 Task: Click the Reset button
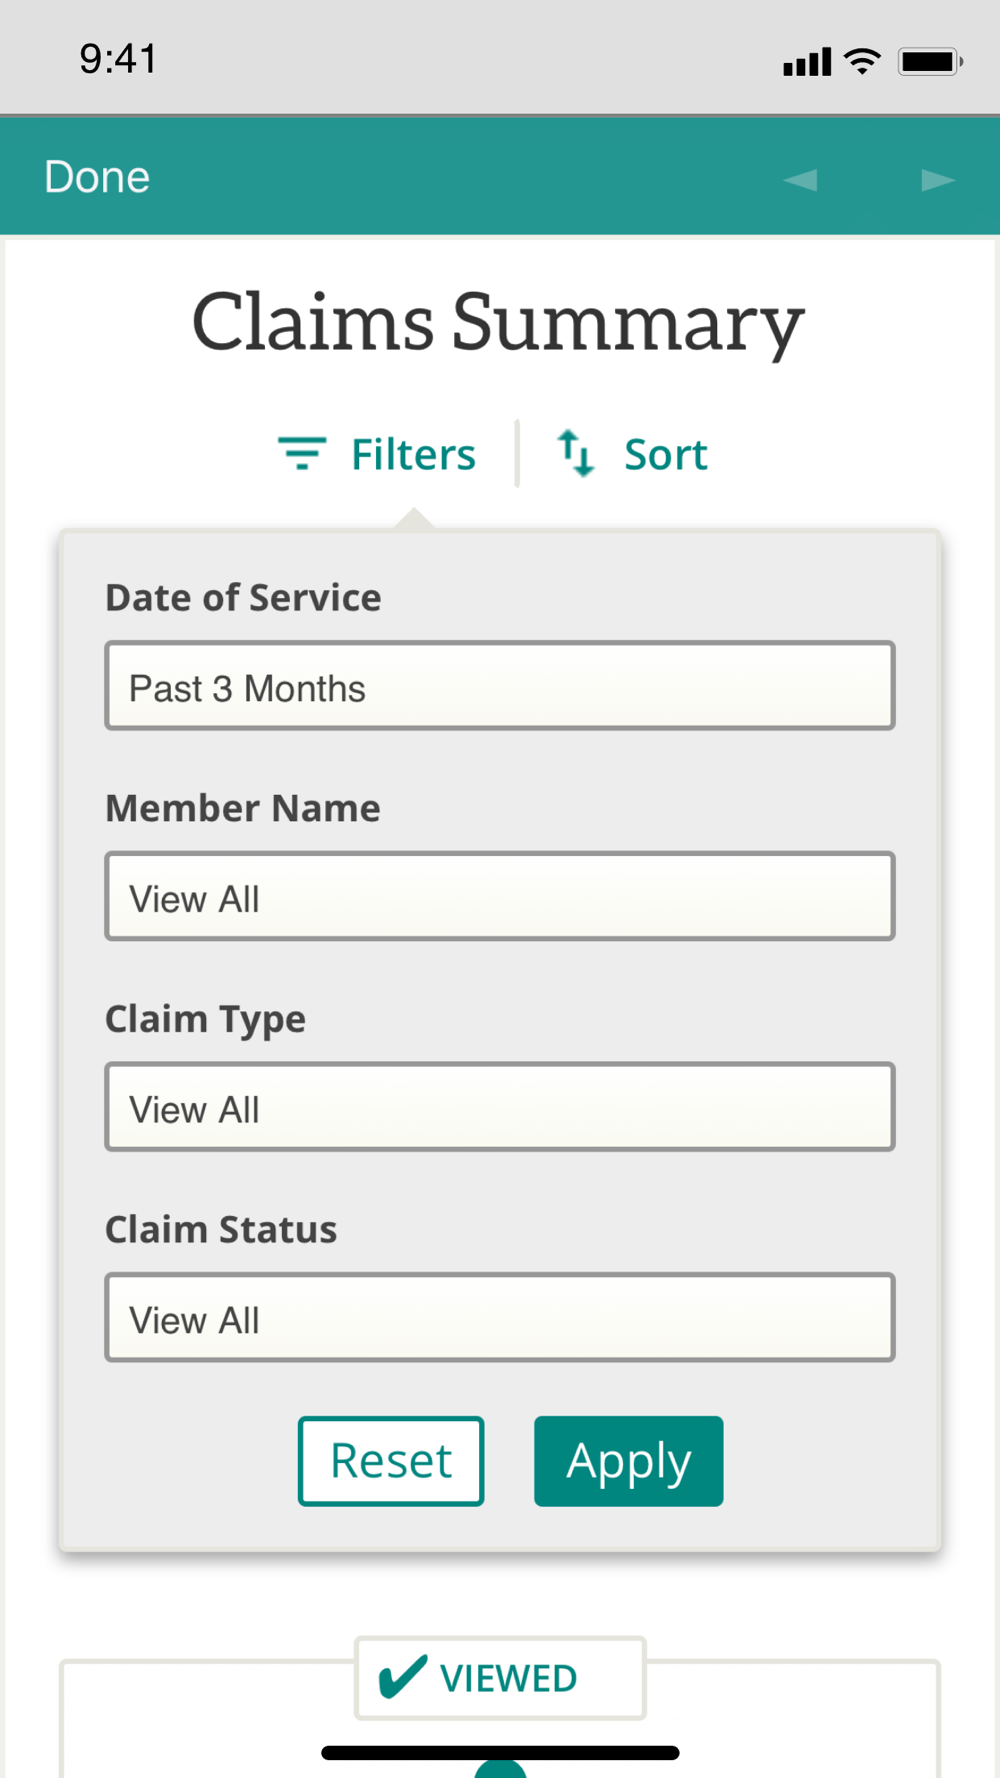[391, 1461]
